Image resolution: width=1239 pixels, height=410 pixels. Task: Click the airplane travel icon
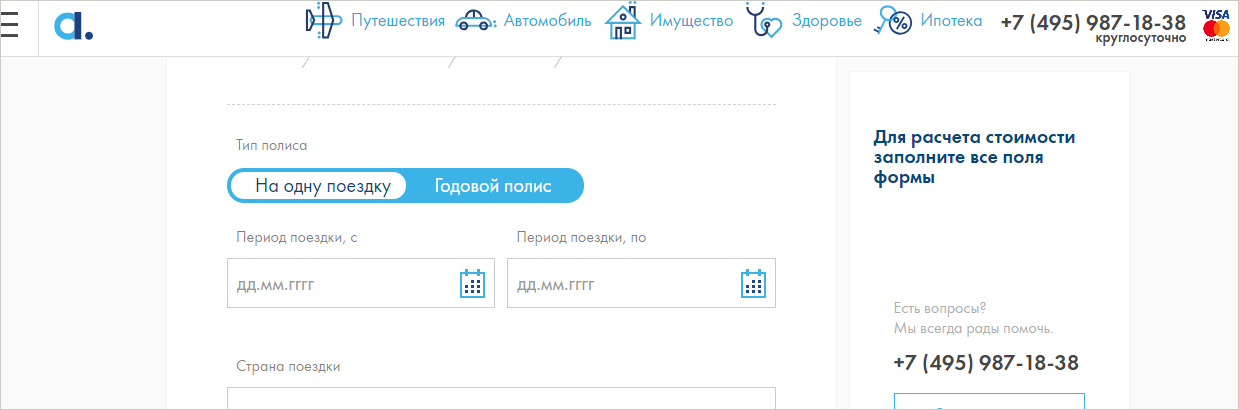323,21
